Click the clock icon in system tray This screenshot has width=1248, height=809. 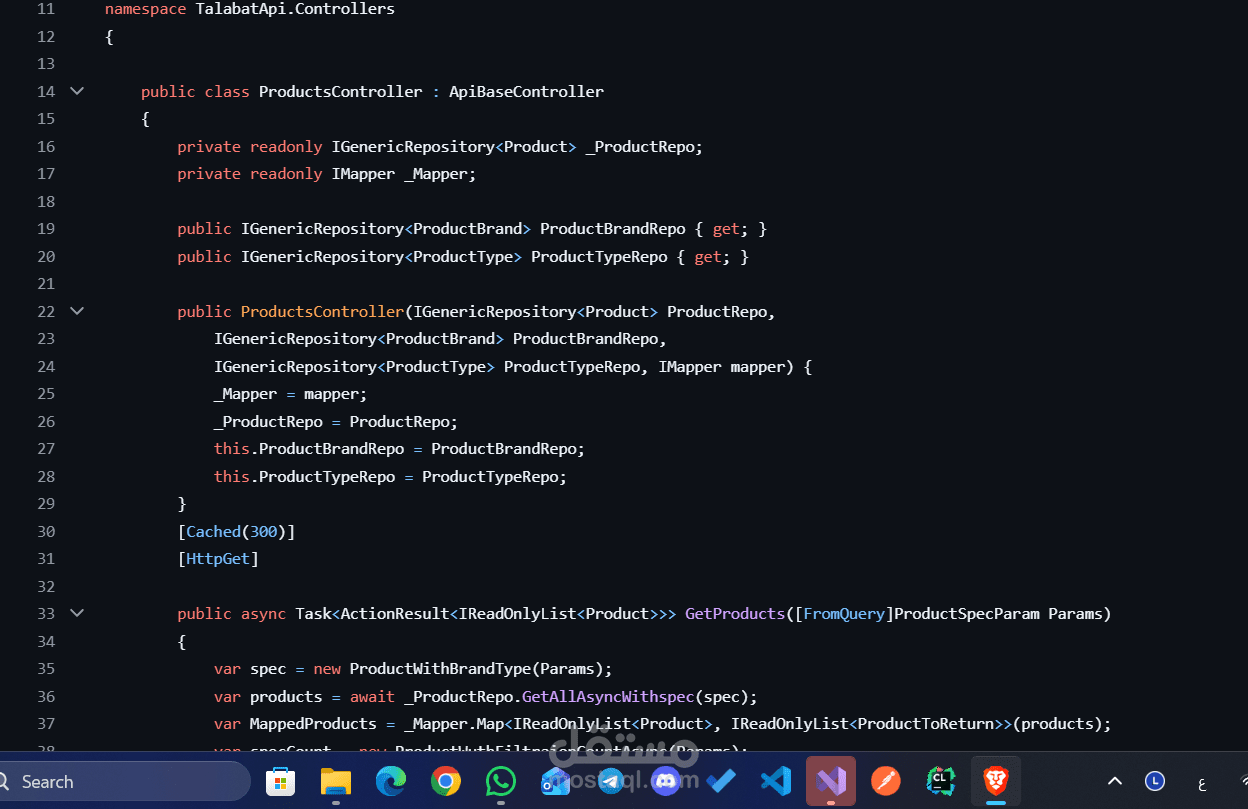click(1155, 781)
